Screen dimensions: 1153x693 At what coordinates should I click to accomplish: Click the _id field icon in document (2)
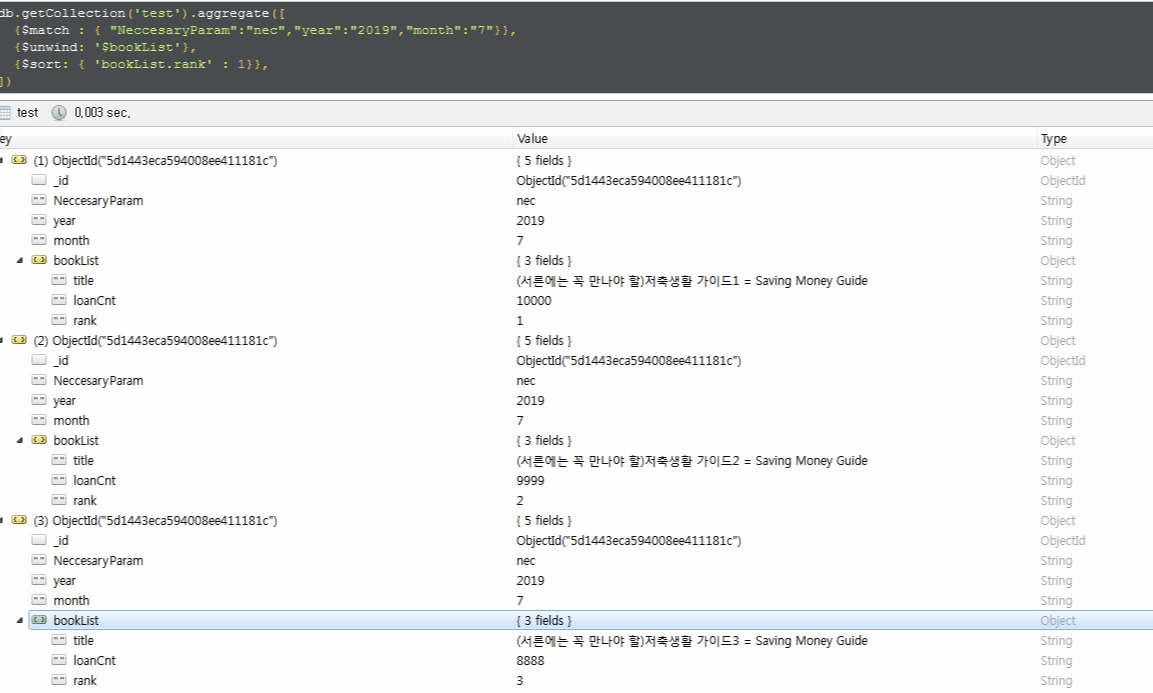click(x=39, y=360)
